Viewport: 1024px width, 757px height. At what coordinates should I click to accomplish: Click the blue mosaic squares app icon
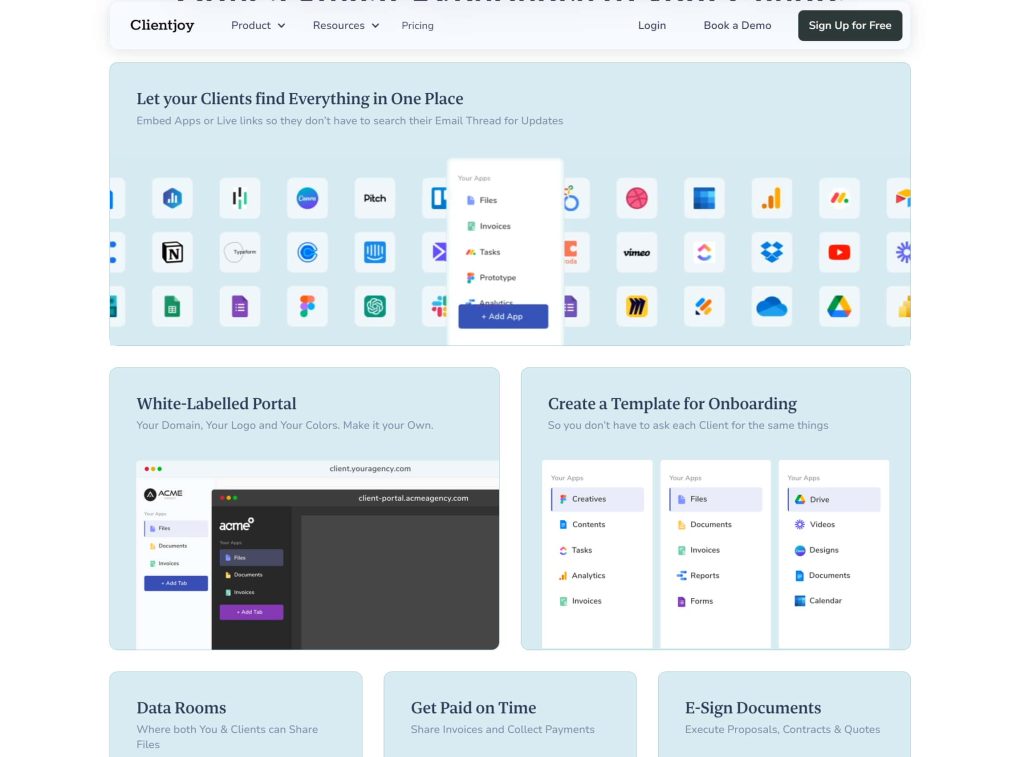[704, 198]
